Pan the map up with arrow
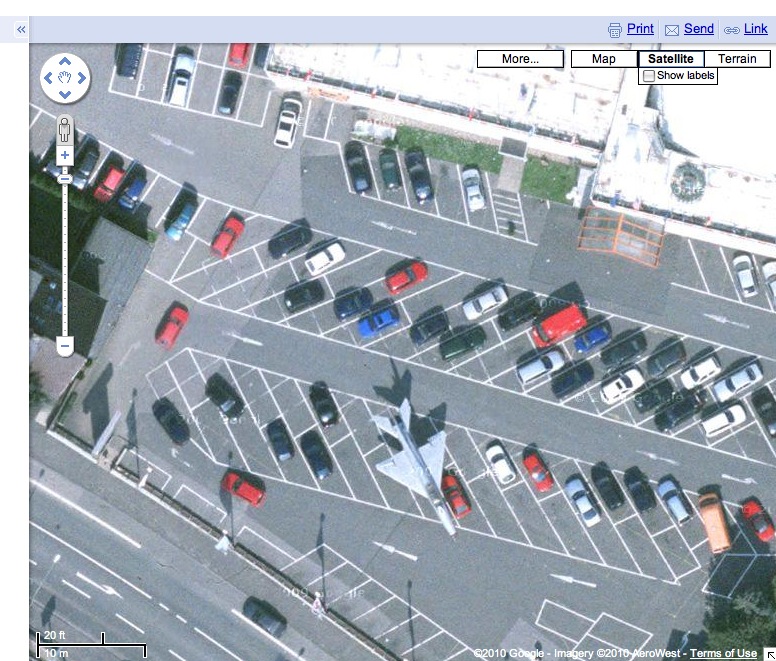 click(65, 59)
